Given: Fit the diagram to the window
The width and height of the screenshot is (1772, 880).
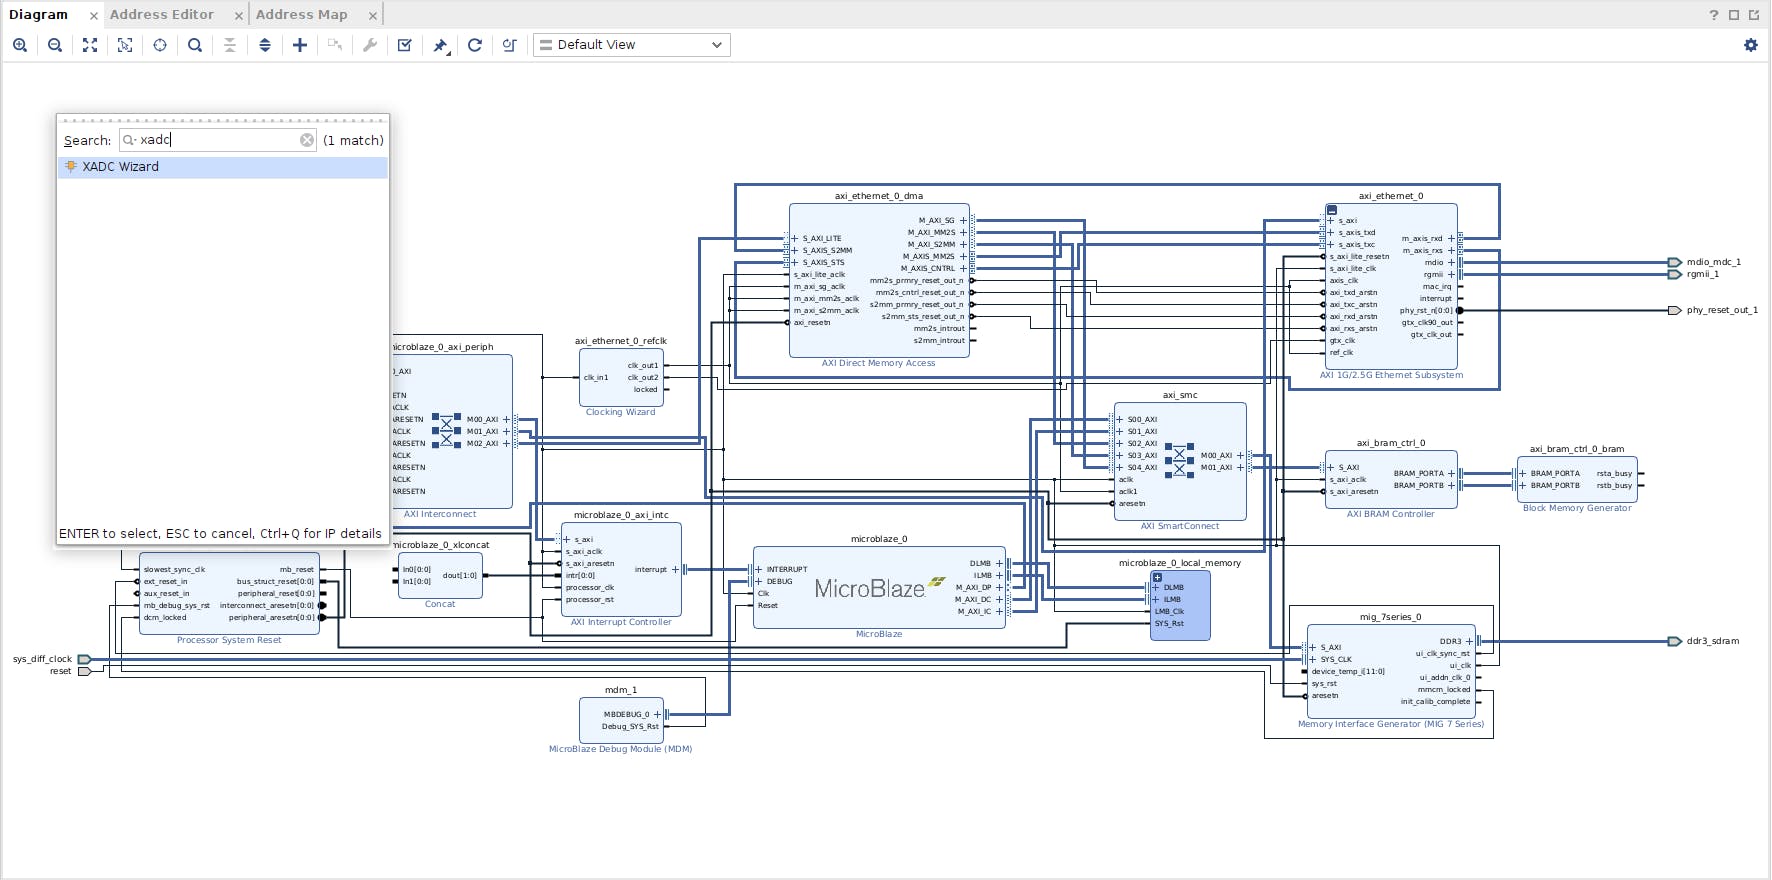Looking at the screenshot, I should point(90,45).
